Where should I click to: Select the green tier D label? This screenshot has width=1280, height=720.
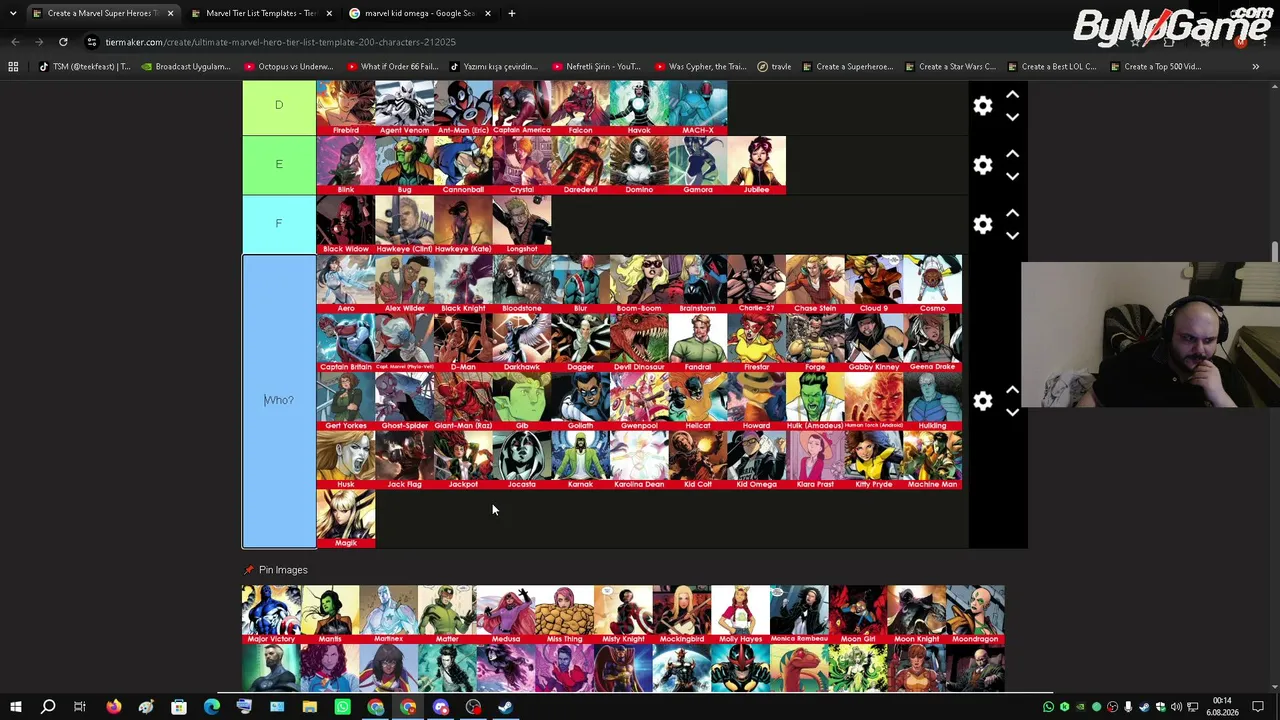(x=279, y=105)
